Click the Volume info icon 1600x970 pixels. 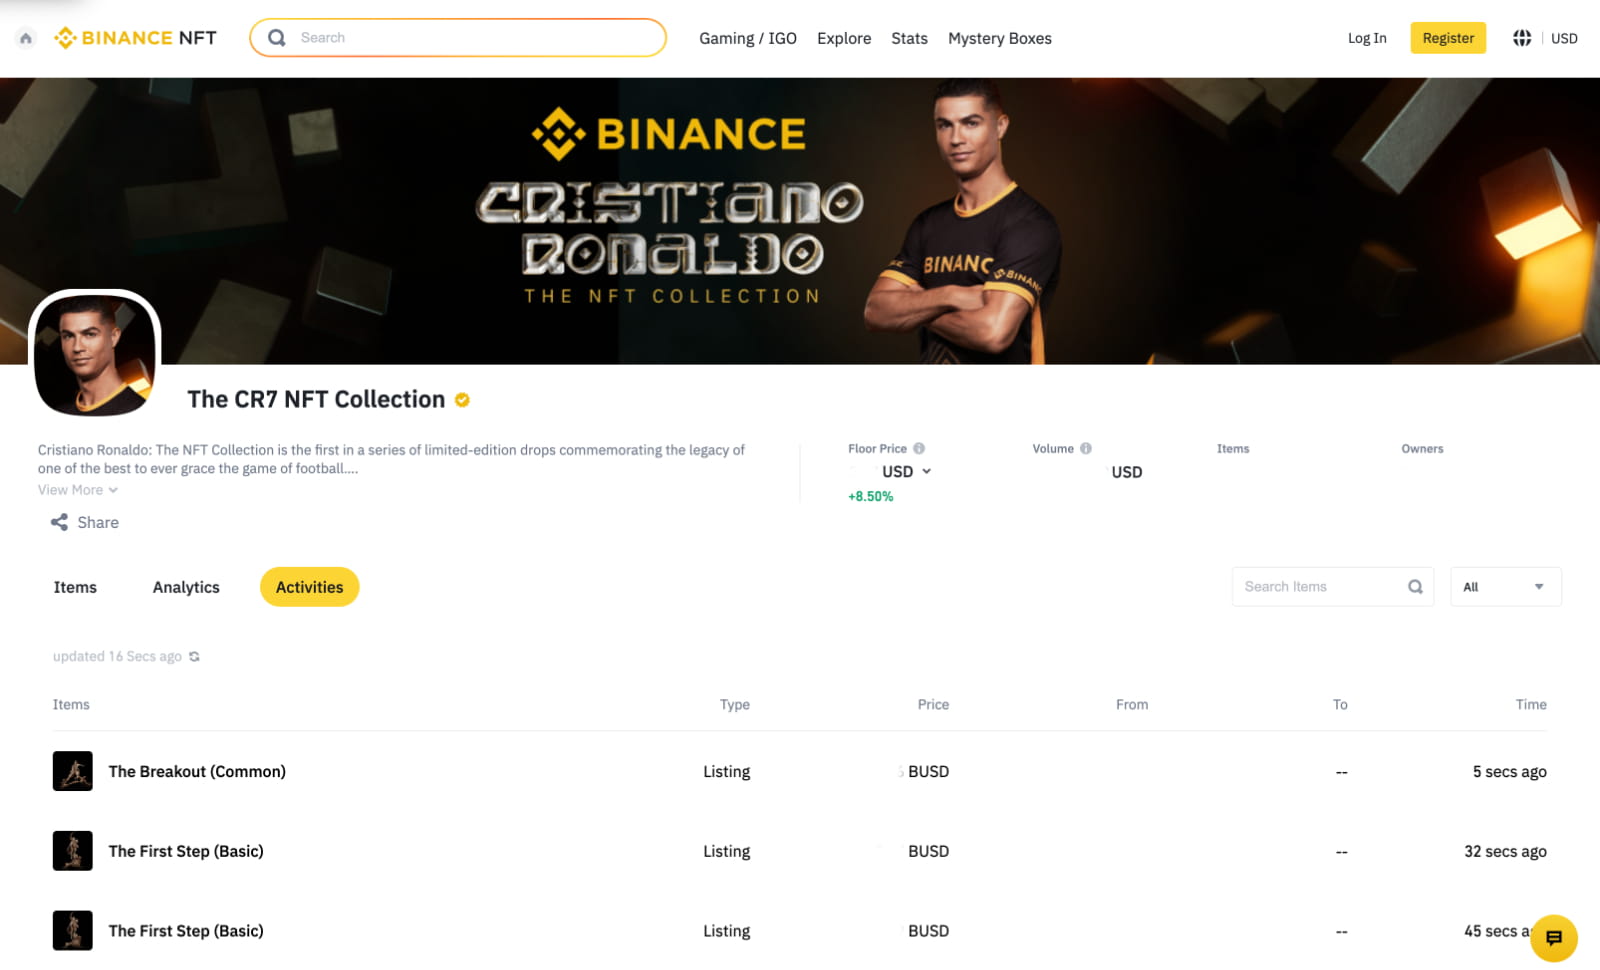1085,448
